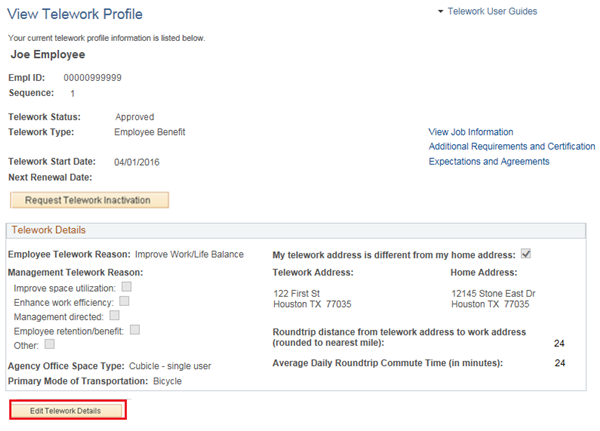Image resolution: width=600 pixels, height=431 pixels.
Task: Enable the Enhance work efficiency checkbox
Action: (x=124, y=301)
